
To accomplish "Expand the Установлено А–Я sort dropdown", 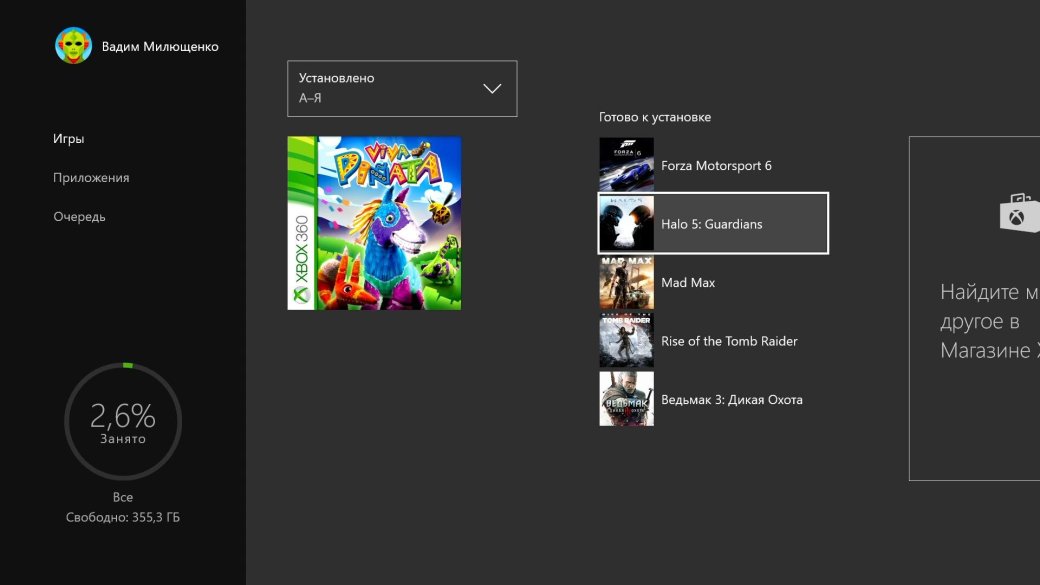I will tap(402, 88).
